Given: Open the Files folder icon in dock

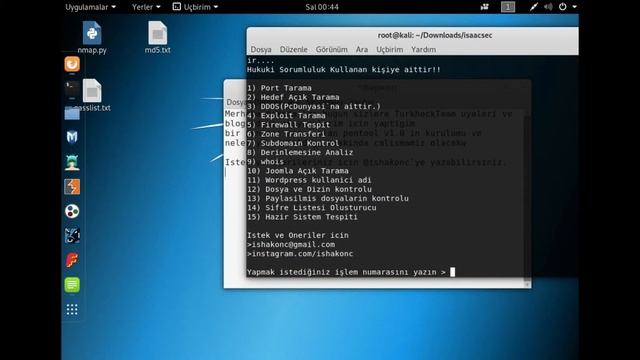Looking at the screenshot, I should click(72, 113).
